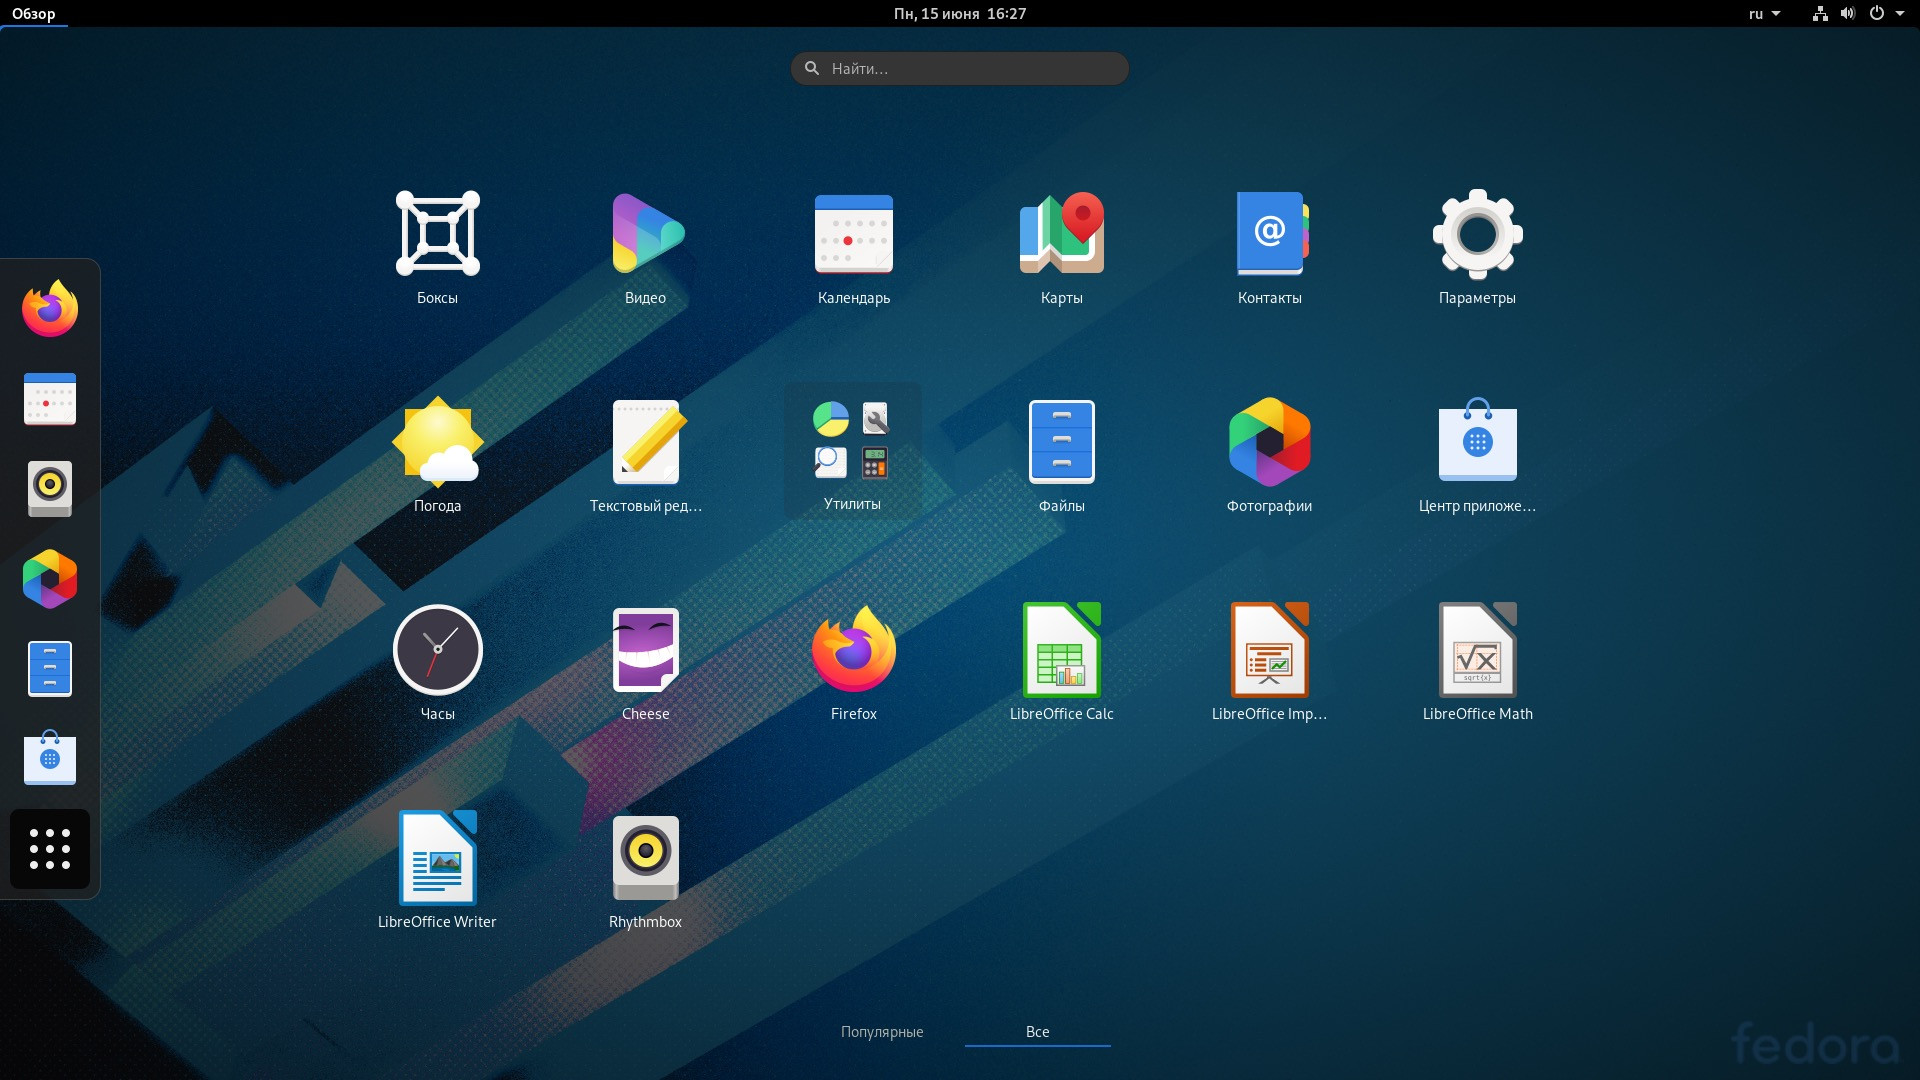Image resolution: width=1920 pixels, height=1080 pixels.
Task: Click the power icon in top bar
Action: 1877,14
